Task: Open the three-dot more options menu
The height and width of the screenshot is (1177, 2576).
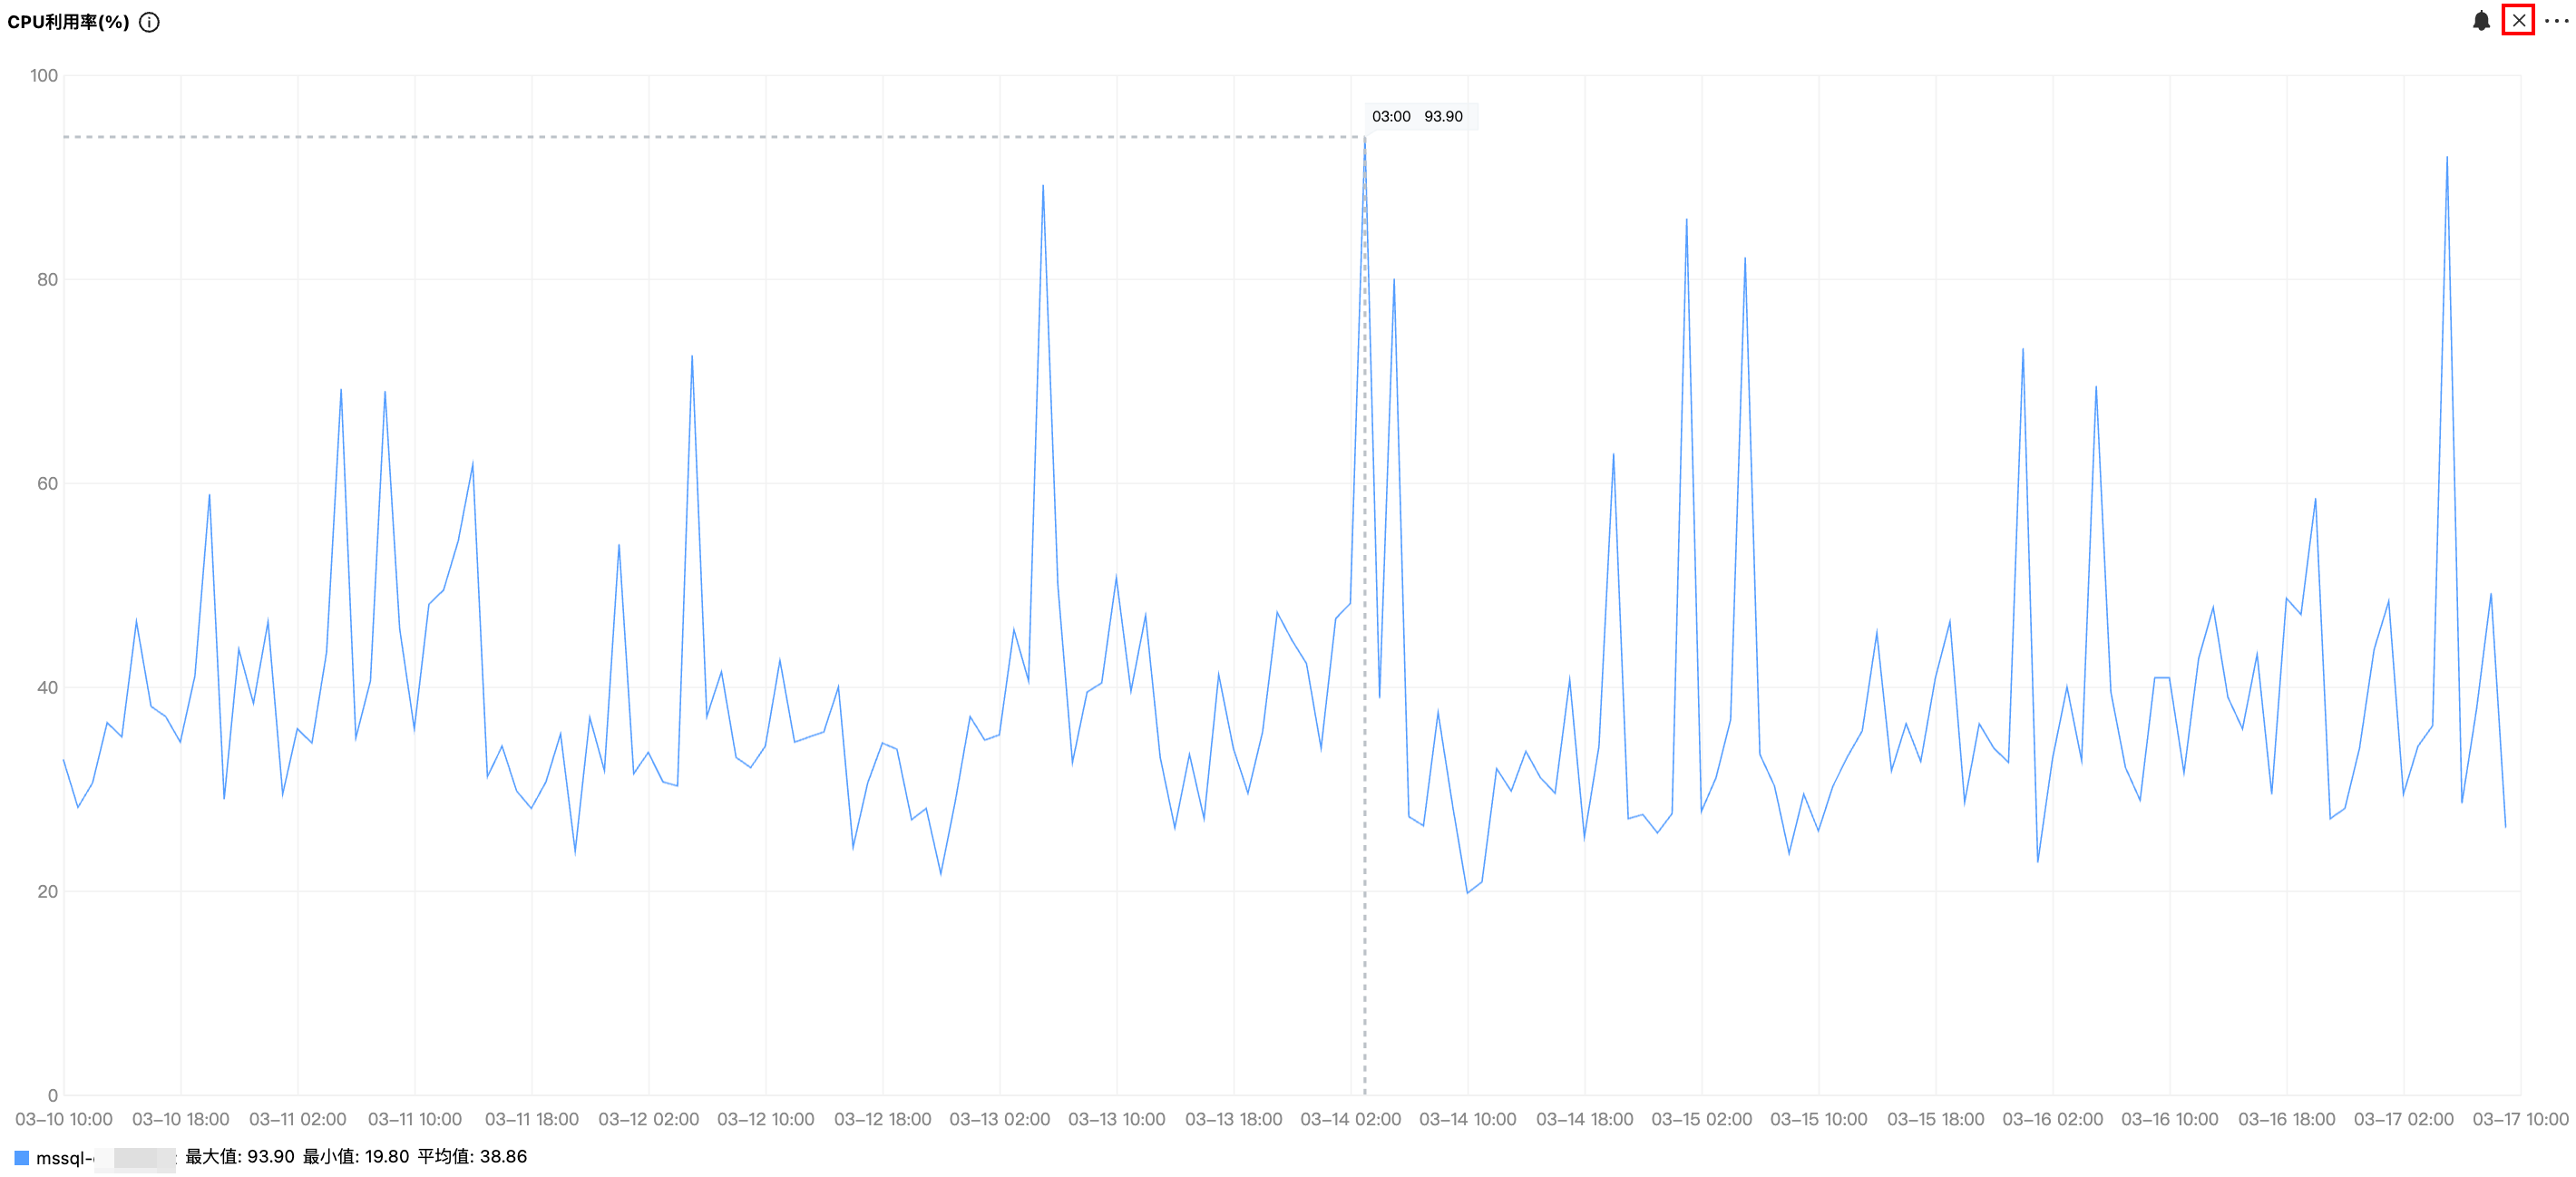Action: click(2556, 21)
